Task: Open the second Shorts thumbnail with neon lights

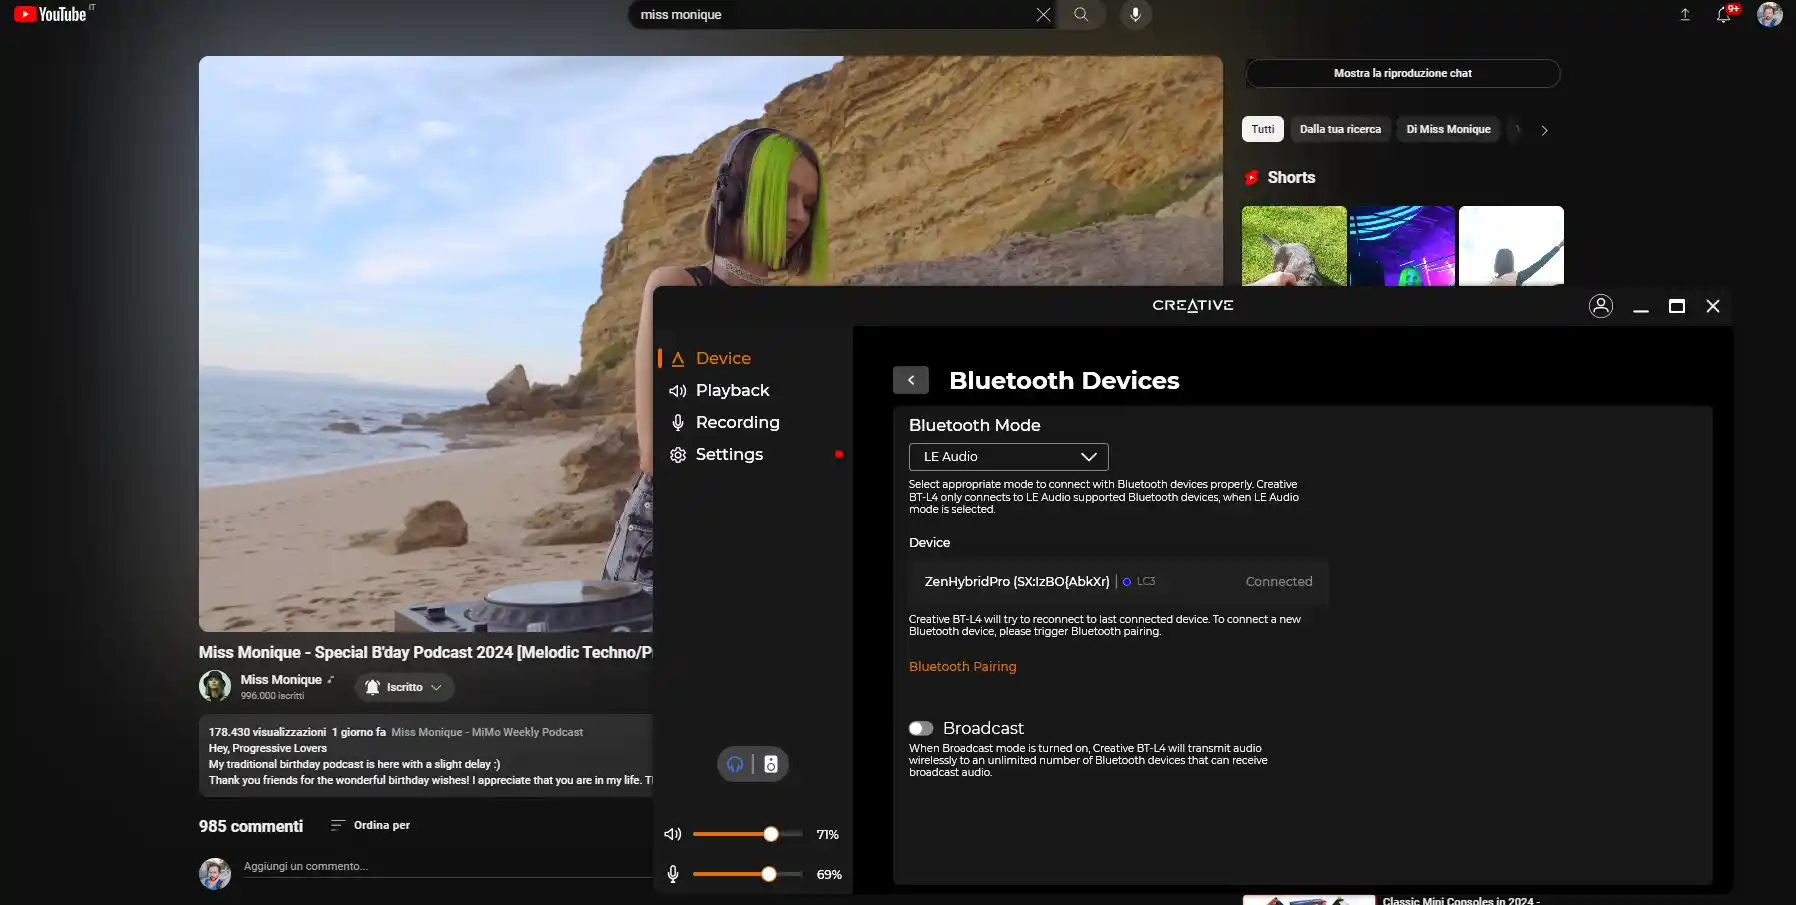Action: pyautogui.click(x=1402, y=246)
